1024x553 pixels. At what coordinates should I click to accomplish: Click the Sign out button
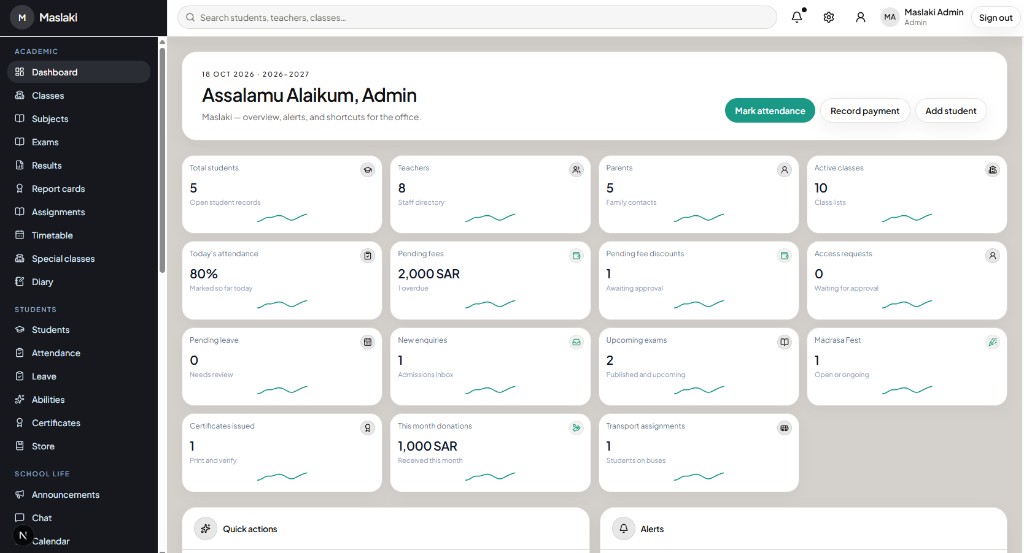pos(995,18)
